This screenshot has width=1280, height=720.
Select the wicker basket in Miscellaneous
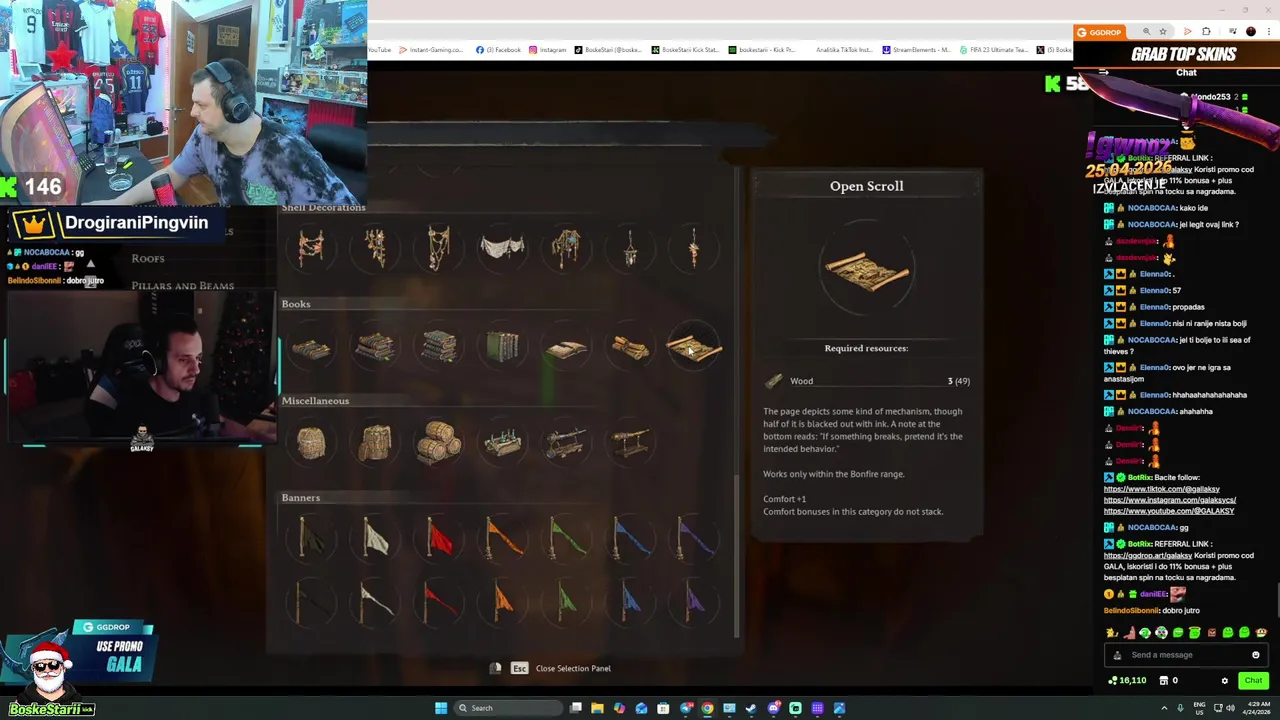tap(311, 442)
